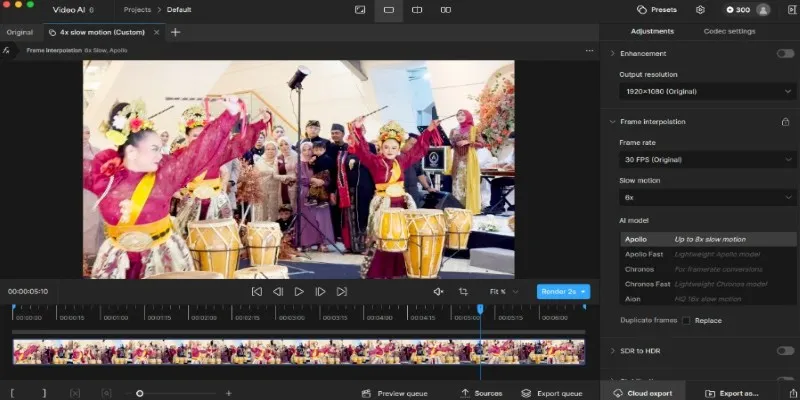This screenshot has width=800, height=400.
Task: Select the split-view comparison layout icon
Action: [417, 10]
